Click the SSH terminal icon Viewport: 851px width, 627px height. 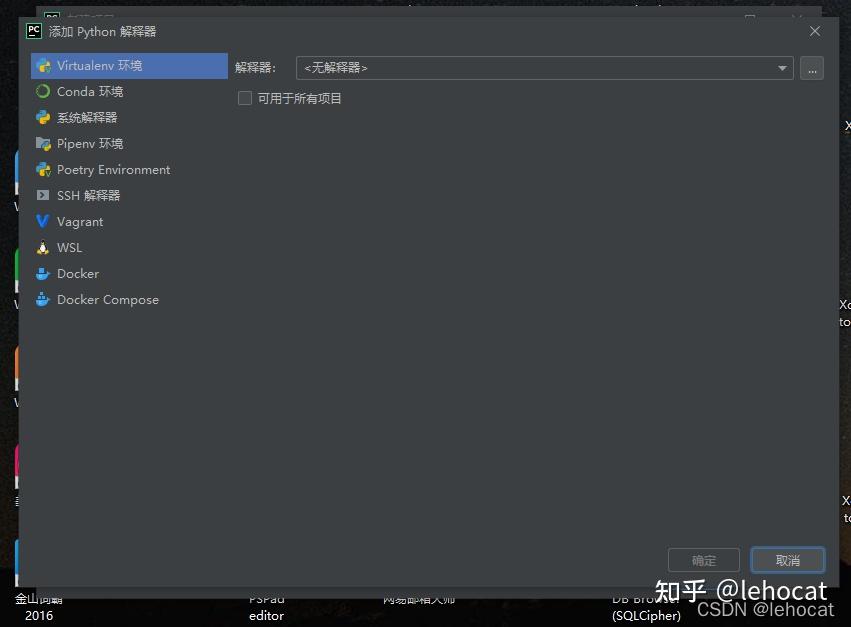42,195
